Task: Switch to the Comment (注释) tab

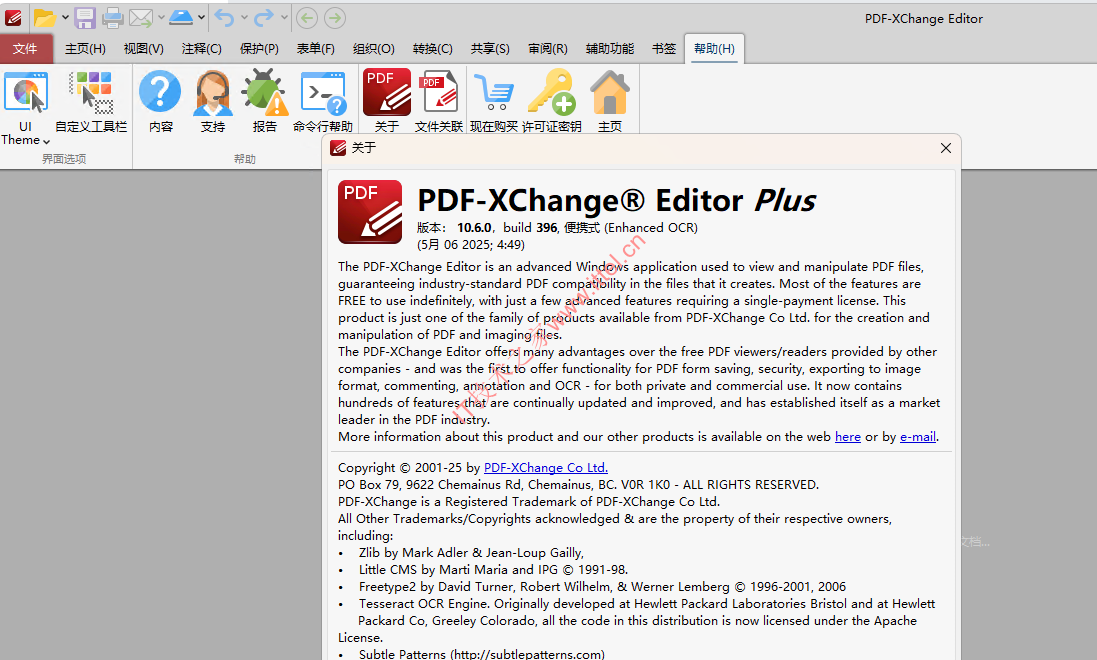Action: (x=201, y=49)
